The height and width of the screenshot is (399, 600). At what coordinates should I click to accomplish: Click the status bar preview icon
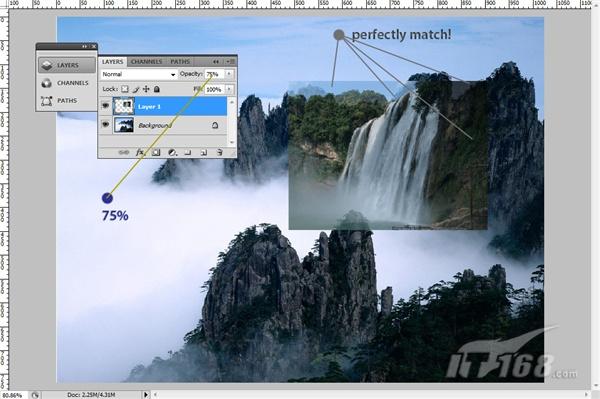[x=35, y=395]
